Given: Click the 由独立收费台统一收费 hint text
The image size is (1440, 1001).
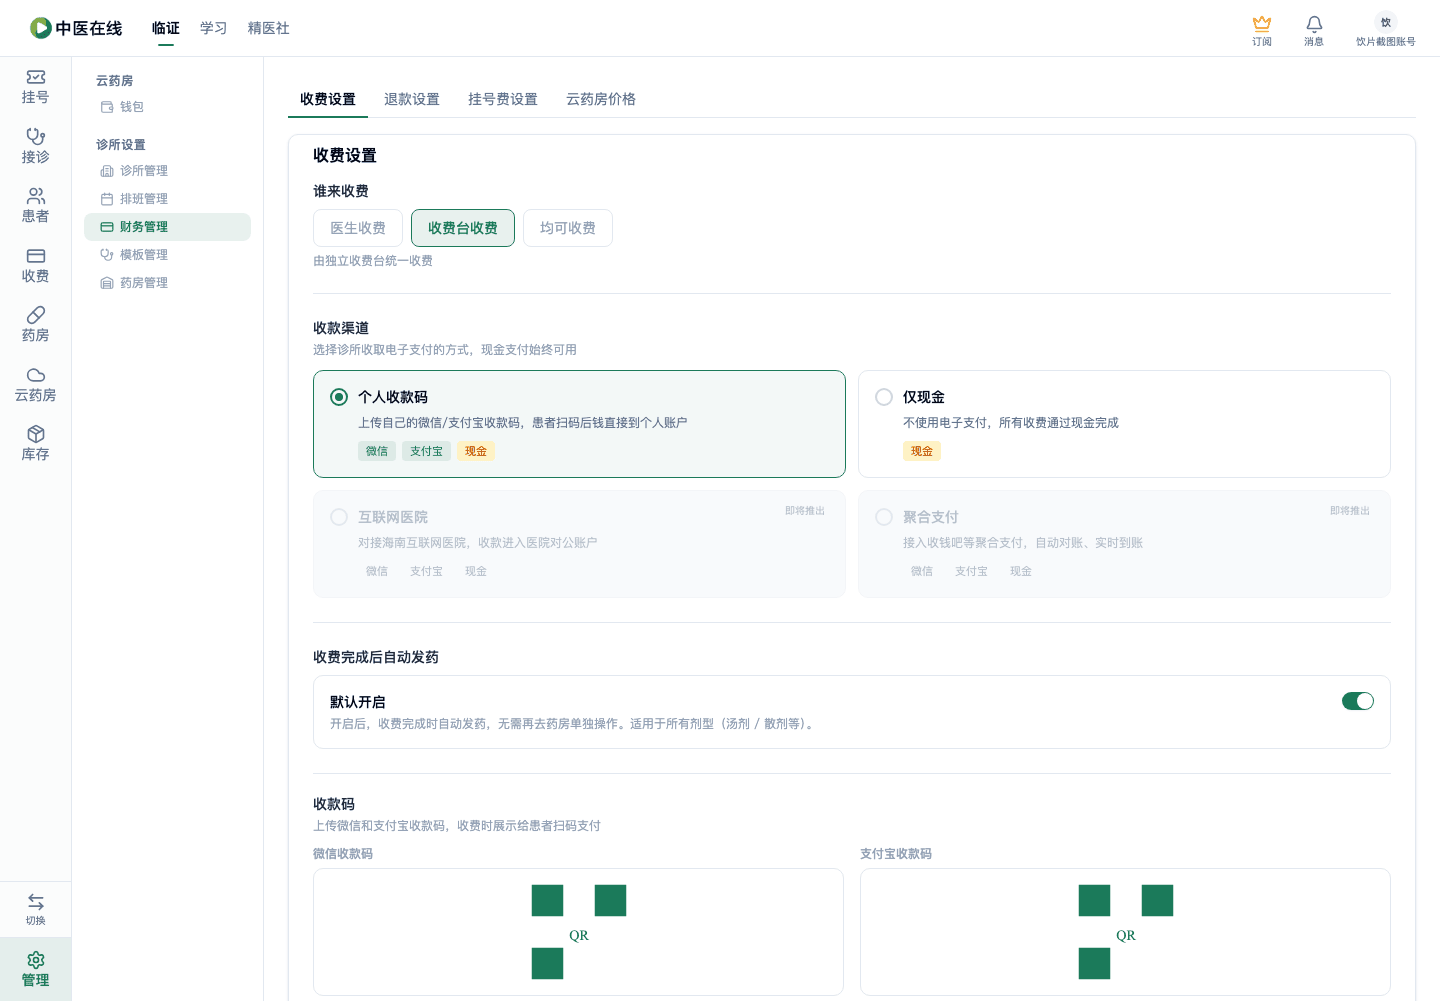Looking at the screenshot, I should 373,261.
